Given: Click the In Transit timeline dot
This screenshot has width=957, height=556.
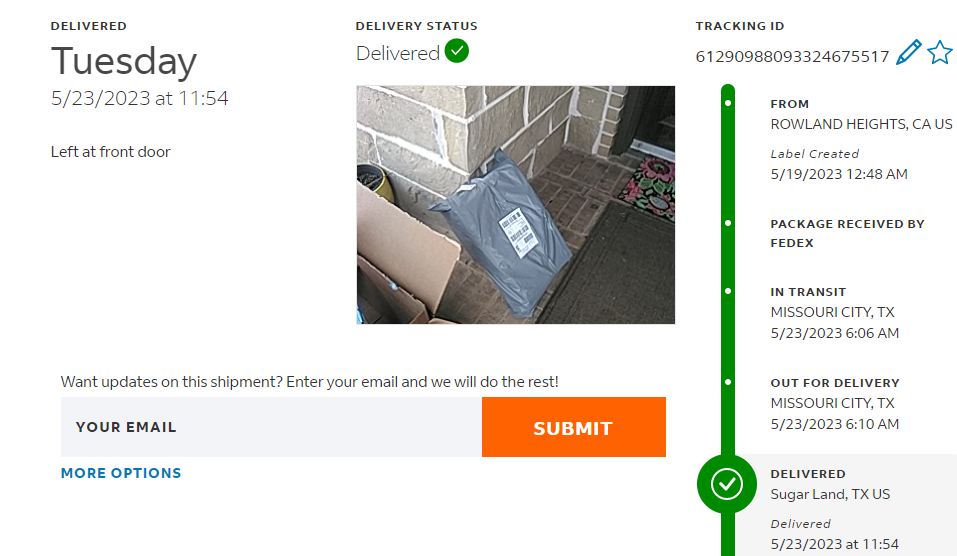Looking at the screenshot, I should 728,292.
